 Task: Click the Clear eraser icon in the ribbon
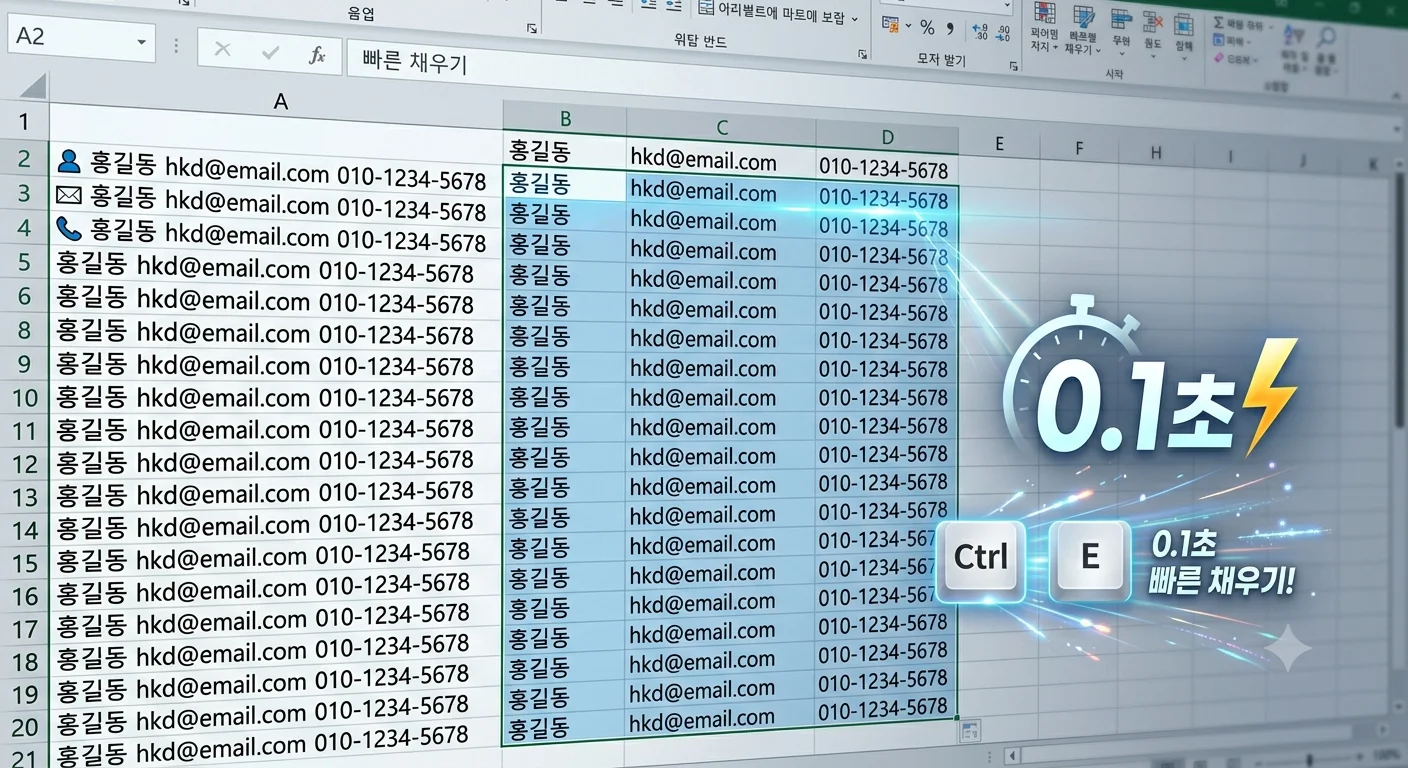click(1219, 59)
